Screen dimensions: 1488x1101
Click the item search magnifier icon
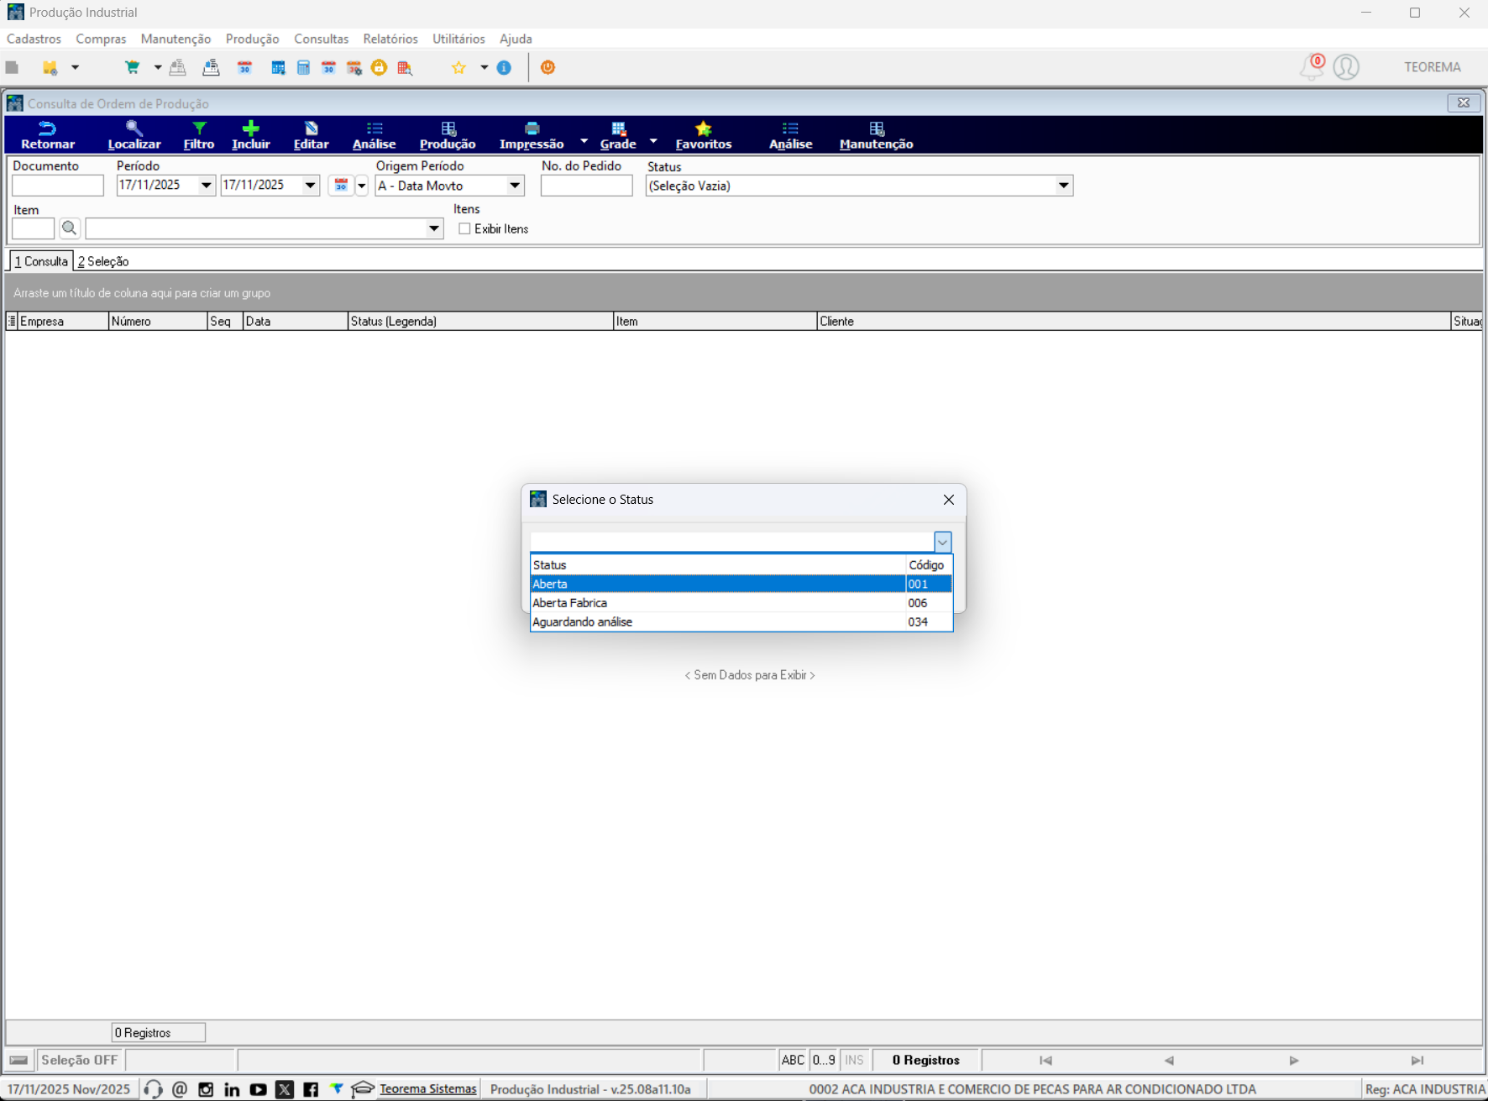[69, 229]
